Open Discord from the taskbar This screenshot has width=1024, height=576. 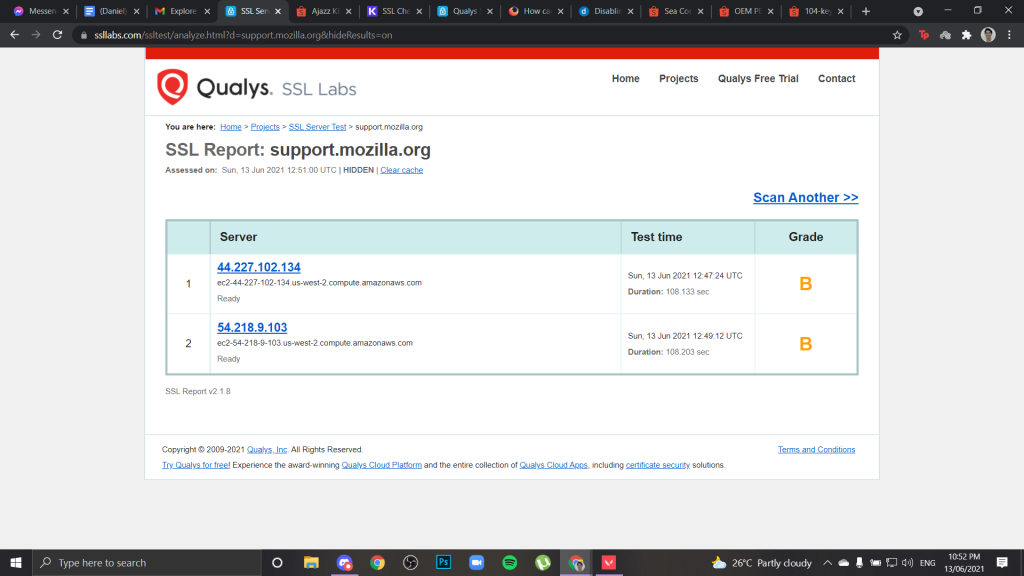[x=344, y=562]
